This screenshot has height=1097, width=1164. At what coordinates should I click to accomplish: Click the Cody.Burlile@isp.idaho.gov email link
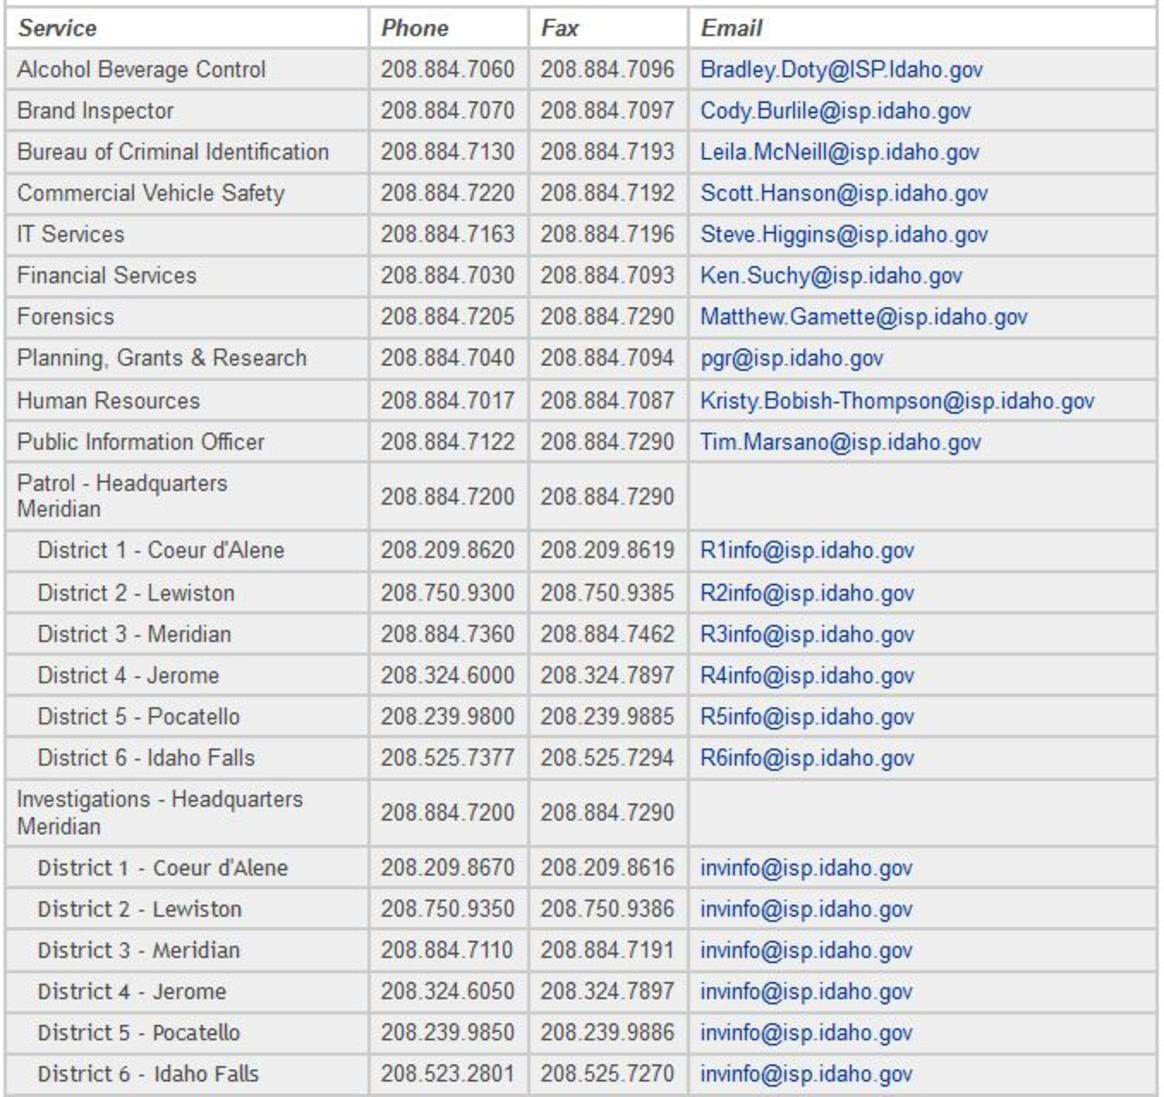coord(835,111)
